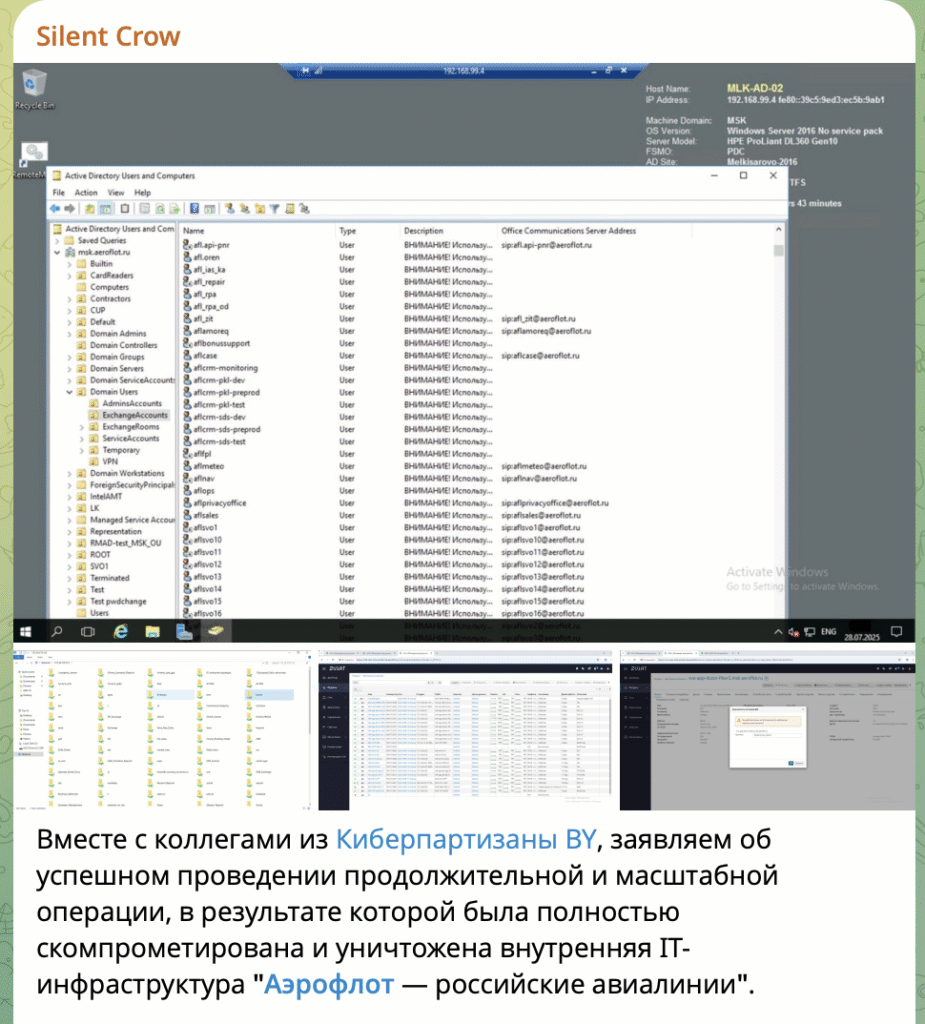Click the taskbar search magnifier icon
This screenshot has width=925, height=1024.
pos(57,632)
